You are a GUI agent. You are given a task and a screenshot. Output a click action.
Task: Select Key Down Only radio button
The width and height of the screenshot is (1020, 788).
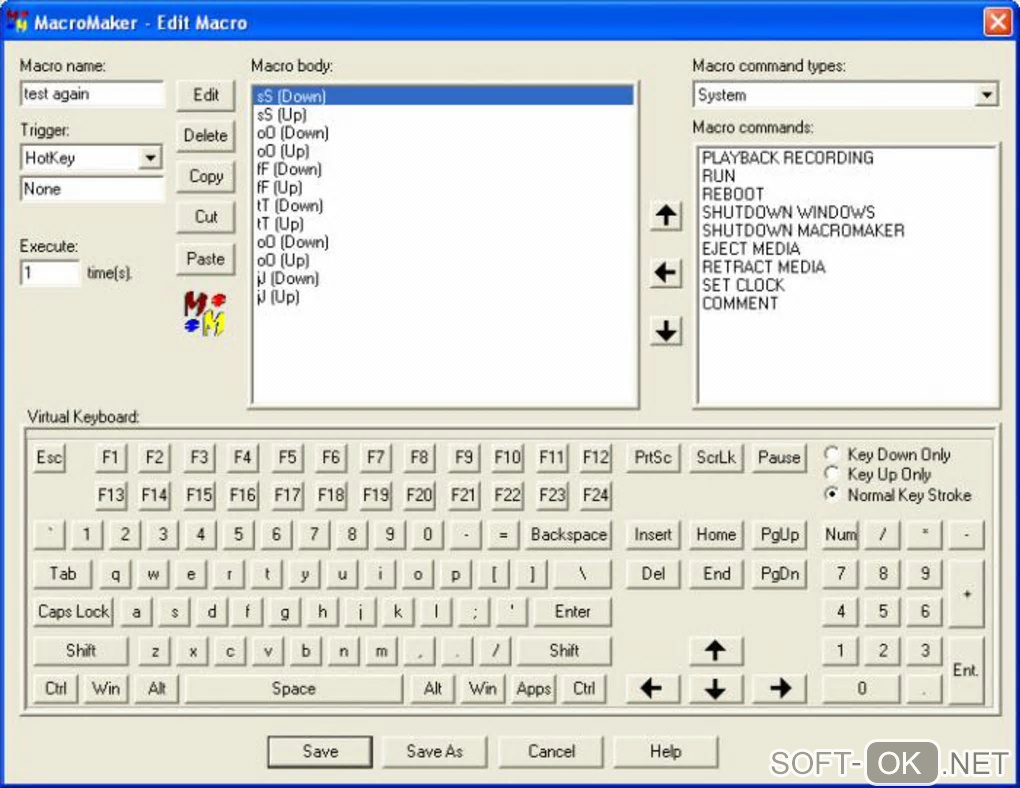pos(832,453)
